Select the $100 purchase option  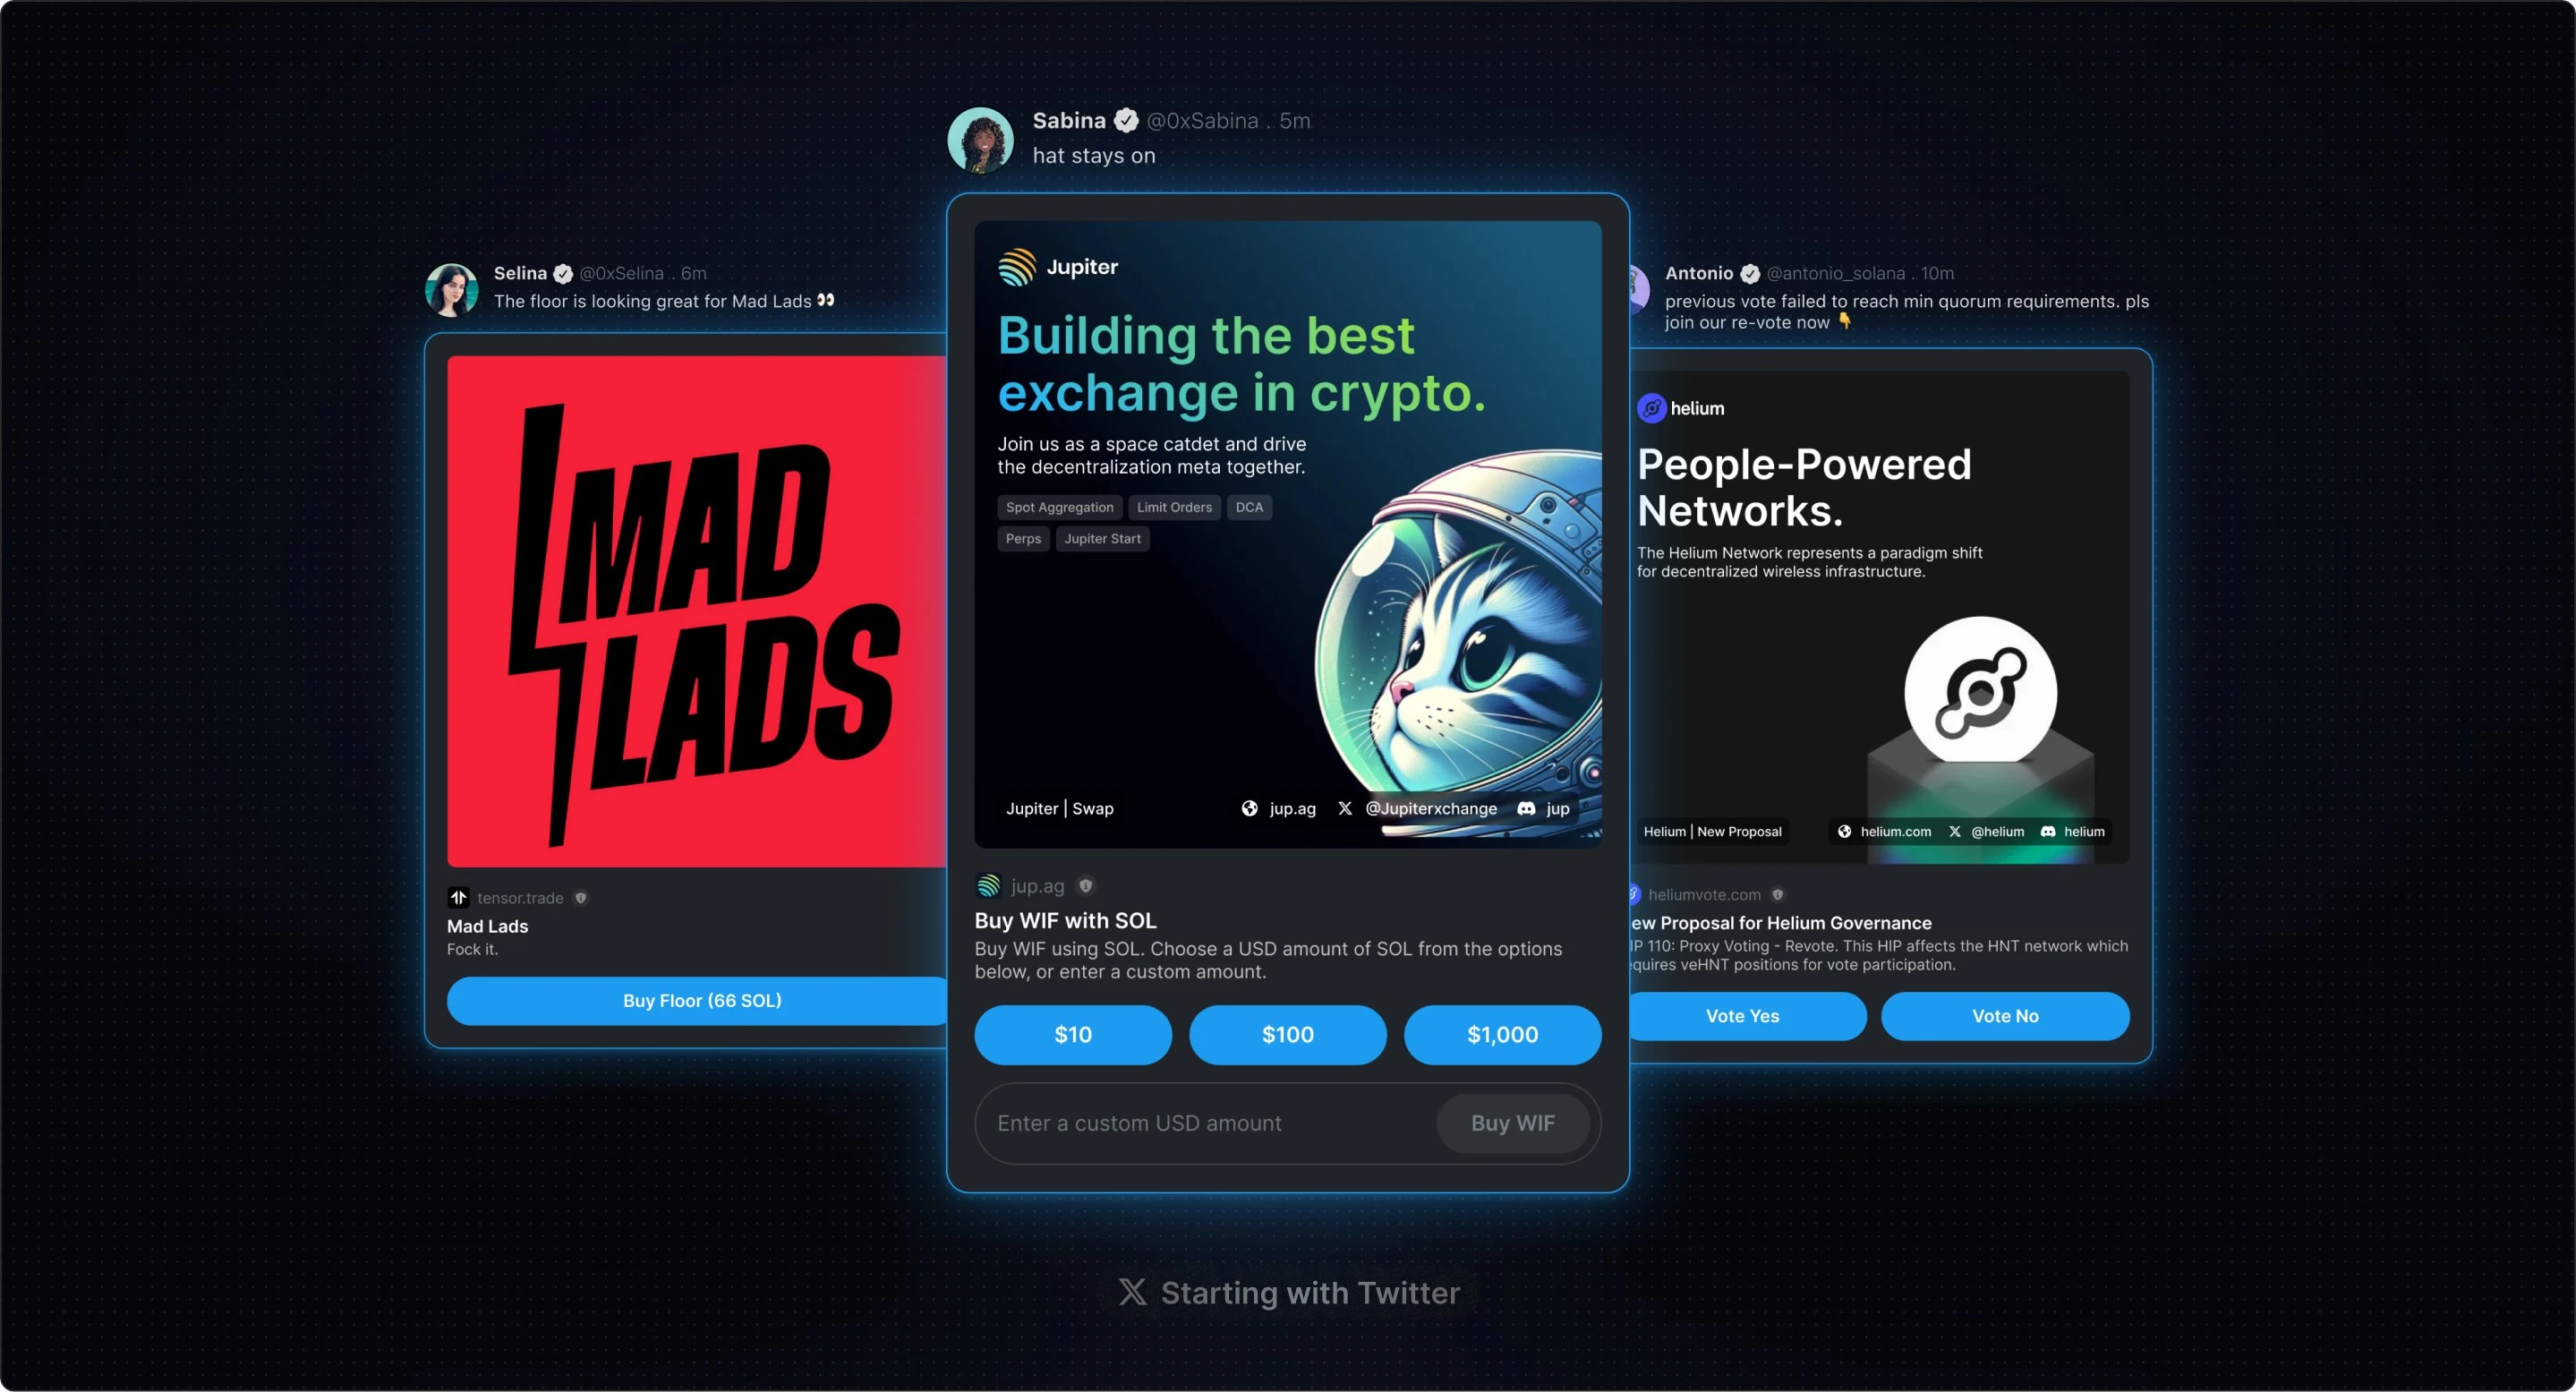click(x=1287, y=1034)
